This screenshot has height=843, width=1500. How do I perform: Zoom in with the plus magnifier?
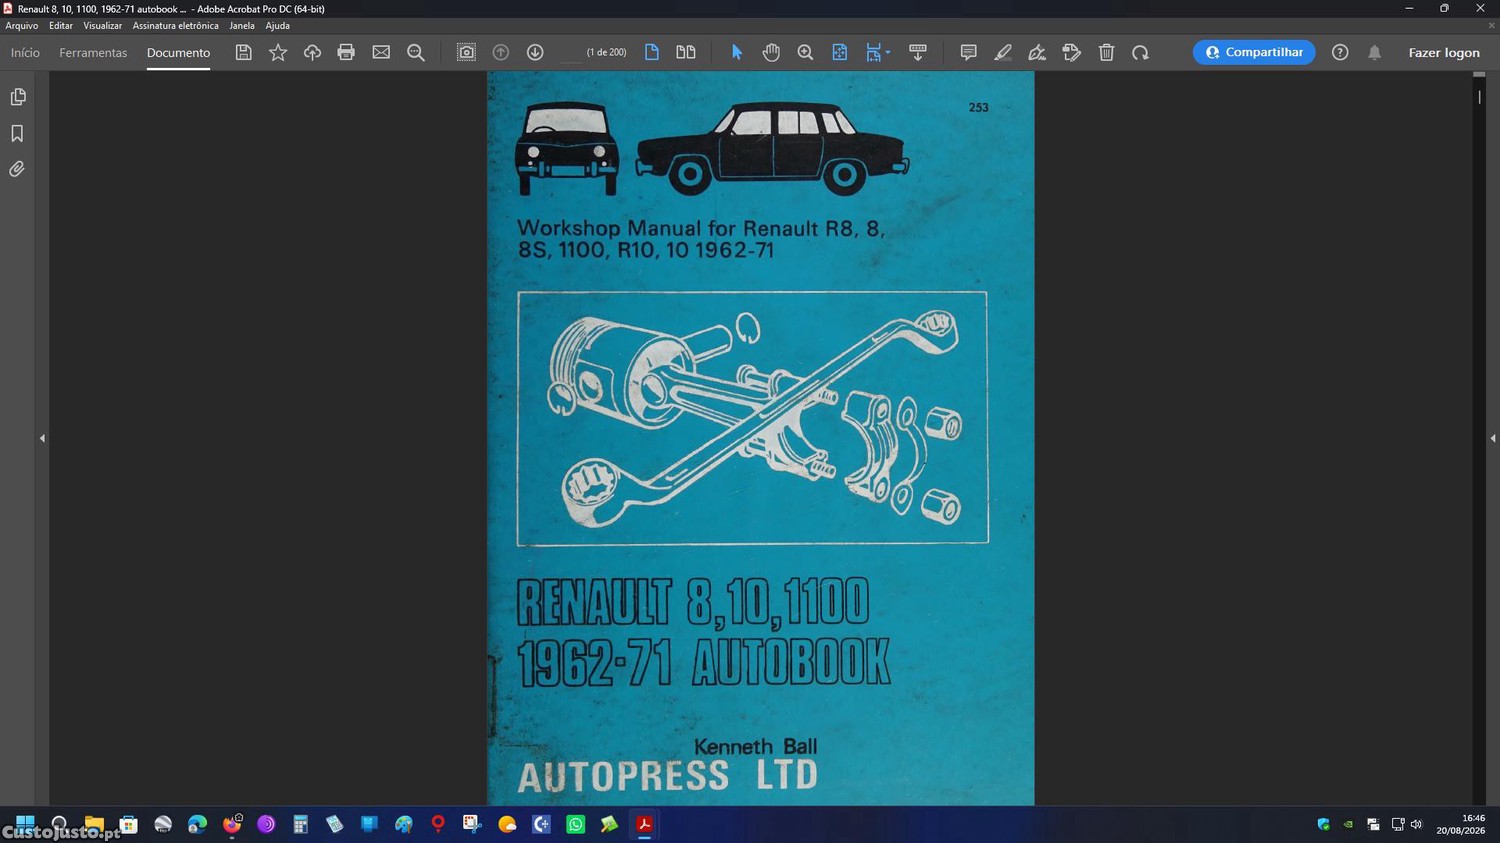pos(805,52)
